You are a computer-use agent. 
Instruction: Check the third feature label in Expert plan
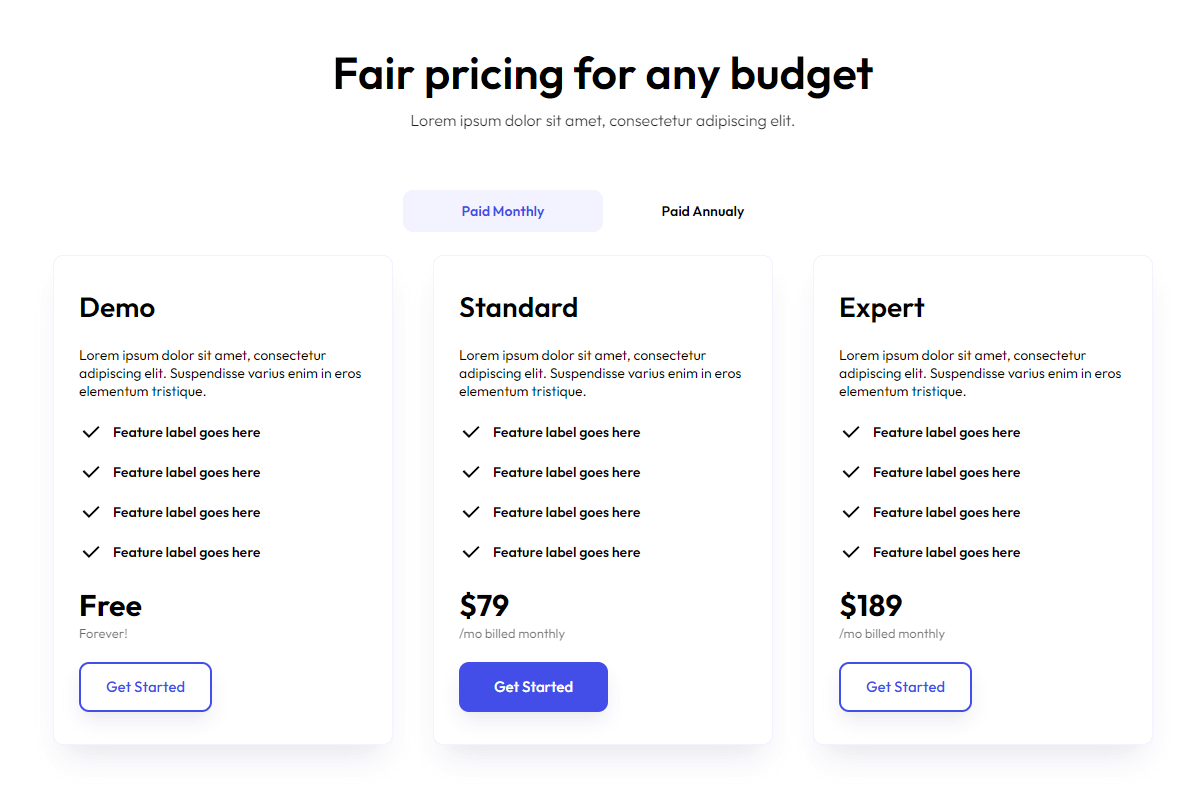tap(946, 511)
